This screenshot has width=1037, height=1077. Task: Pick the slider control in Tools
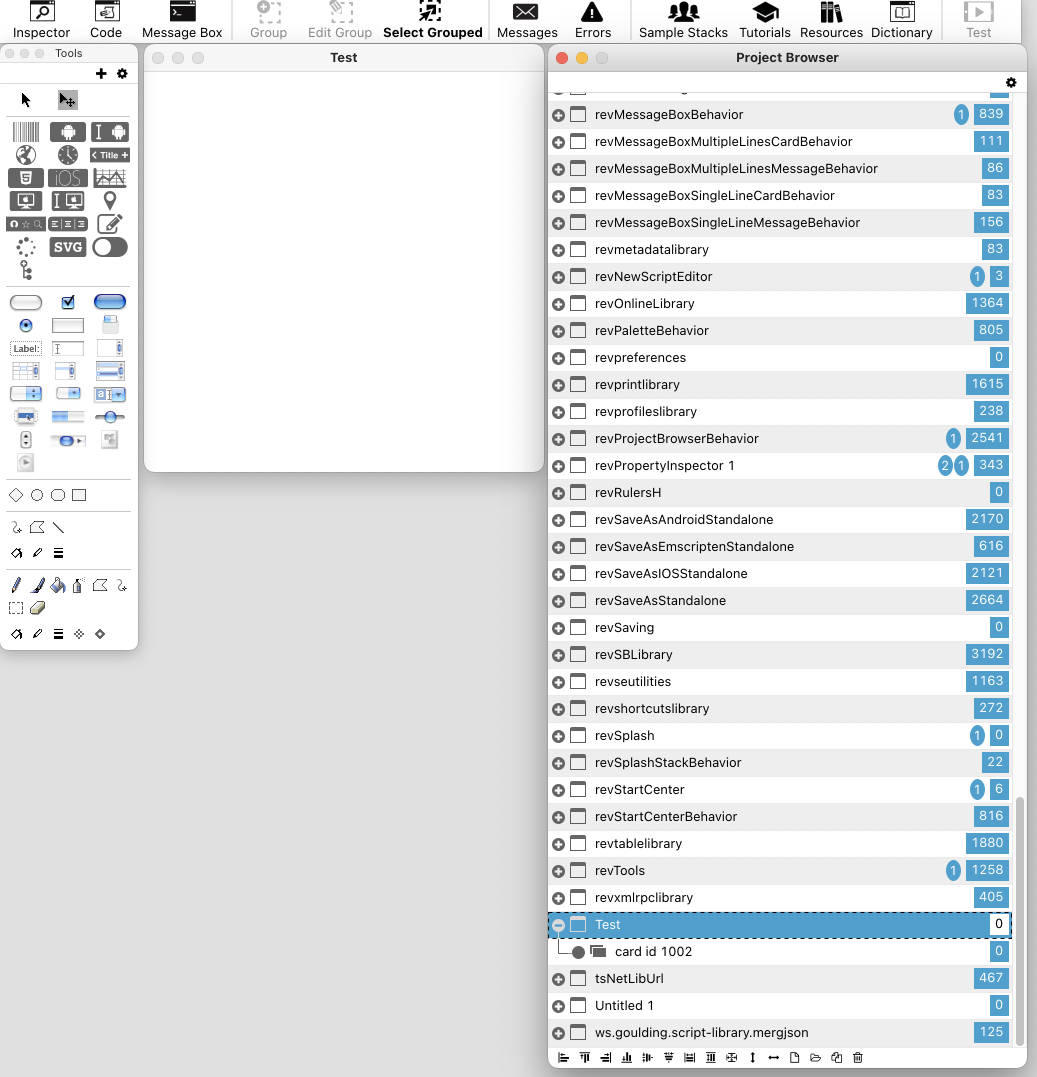coord(110,417)
